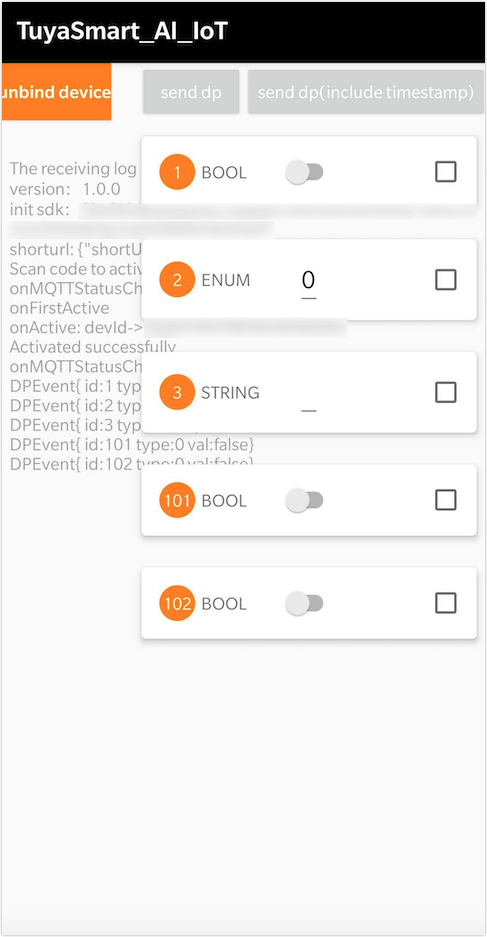
Task: Click the orange DP 1 badge
Action: pyautogui.click(x=177, y=172)
